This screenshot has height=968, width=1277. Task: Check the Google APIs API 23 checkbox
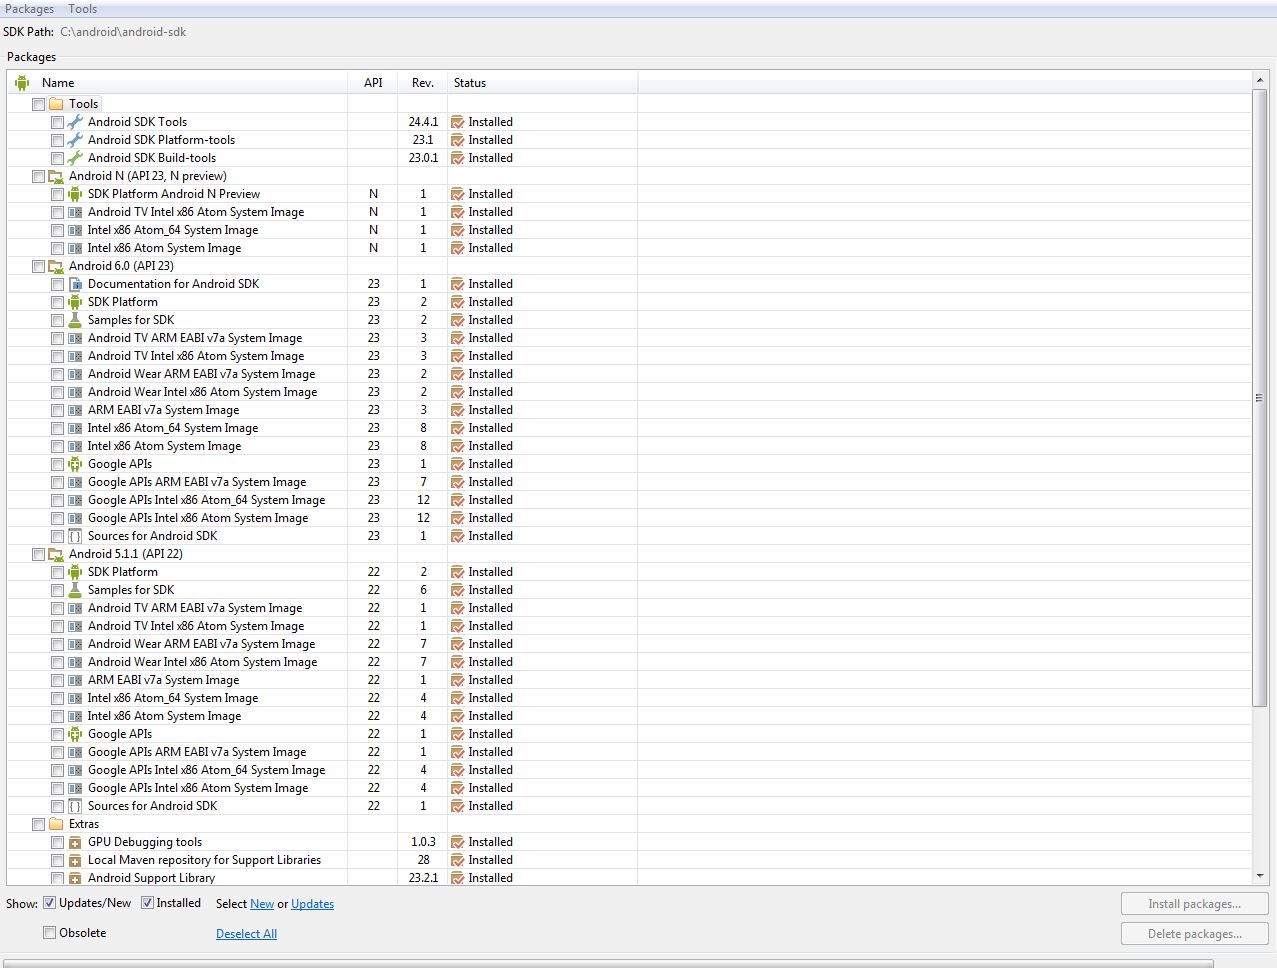[57, 464]
